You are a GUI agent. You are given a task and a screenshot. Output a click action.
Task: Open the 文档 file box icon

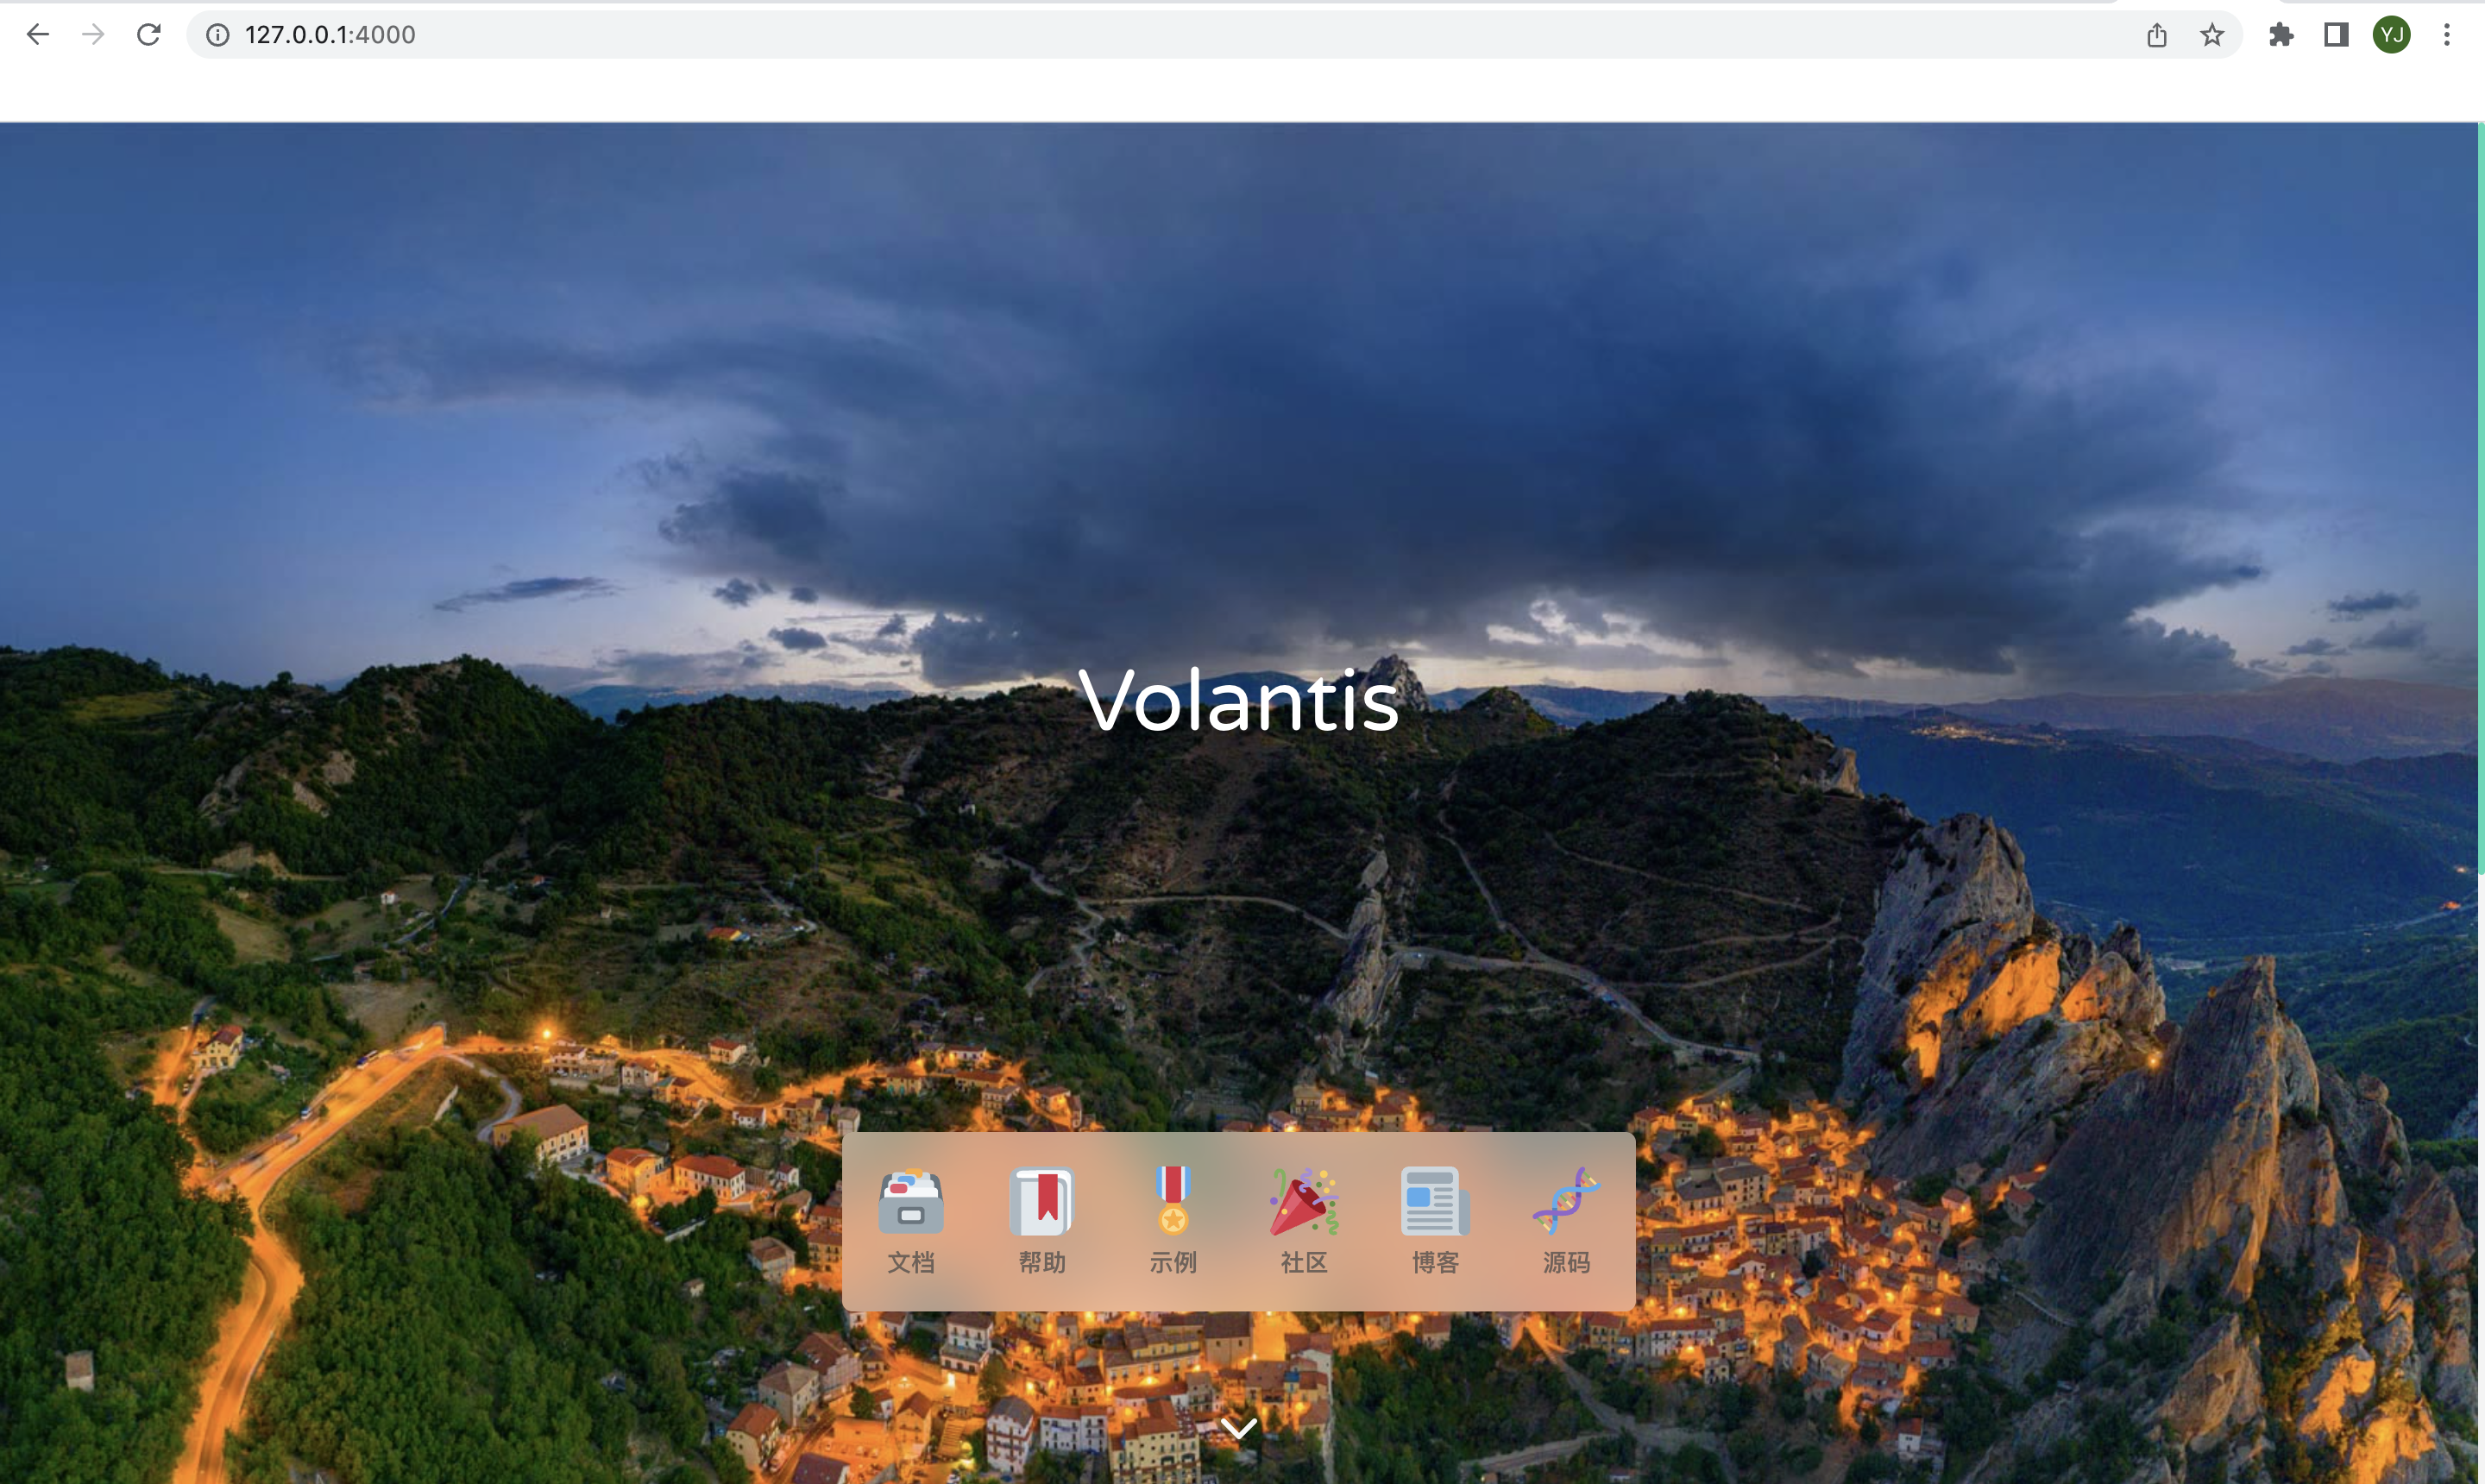point(910,1201)
